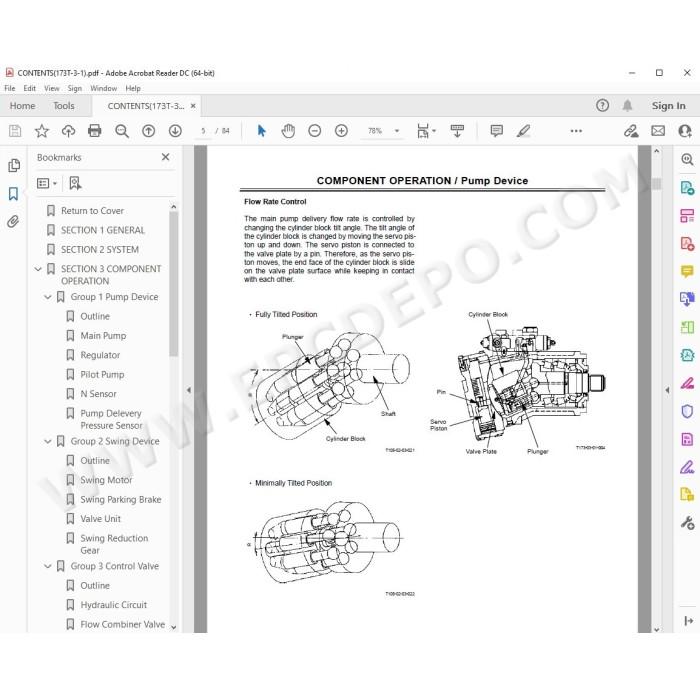The height and width of the screenshot is (700, 700).
Task: Click the Save file icon
Action: coord(15,131)
